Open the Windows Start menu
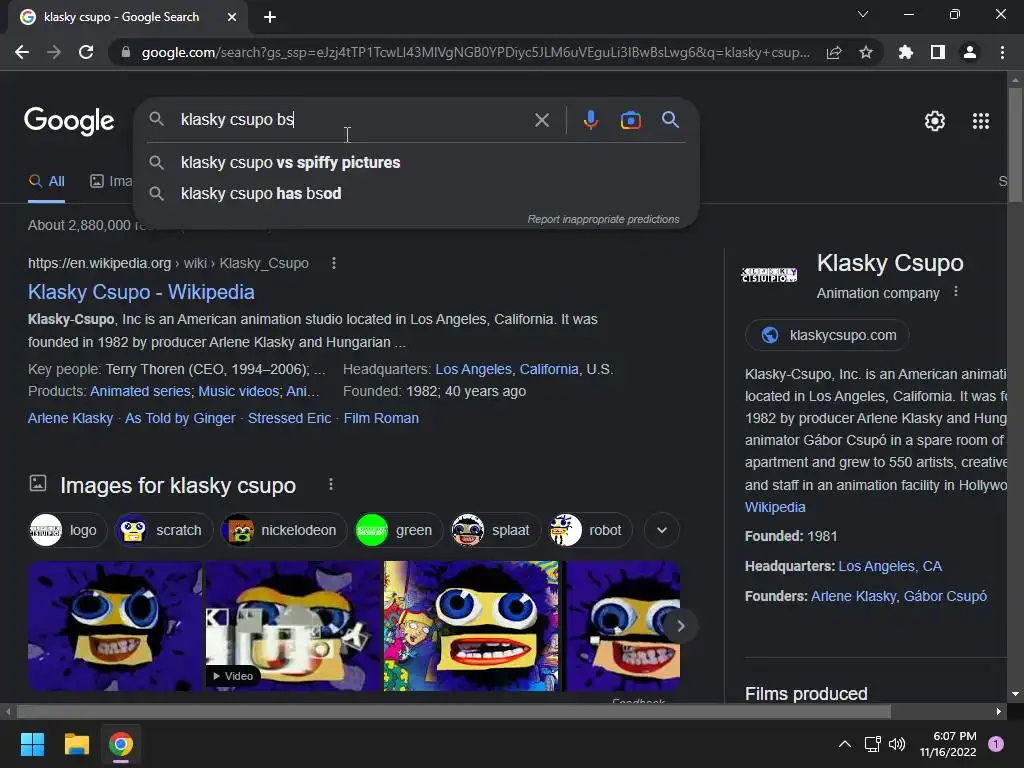 32,744
